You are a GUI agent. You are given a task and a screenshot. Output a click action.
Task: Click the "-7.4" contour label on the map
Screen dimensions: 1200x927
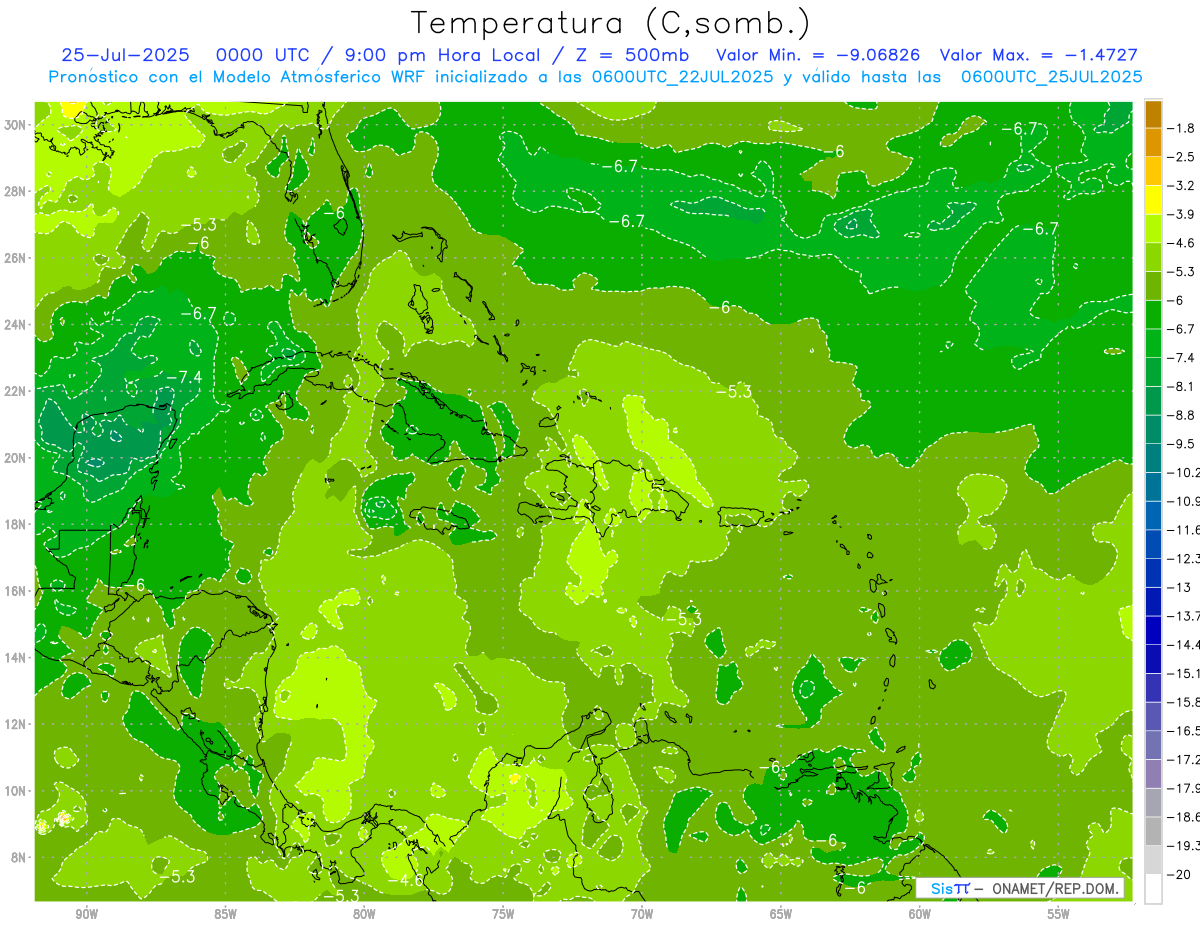coord(183,377)
